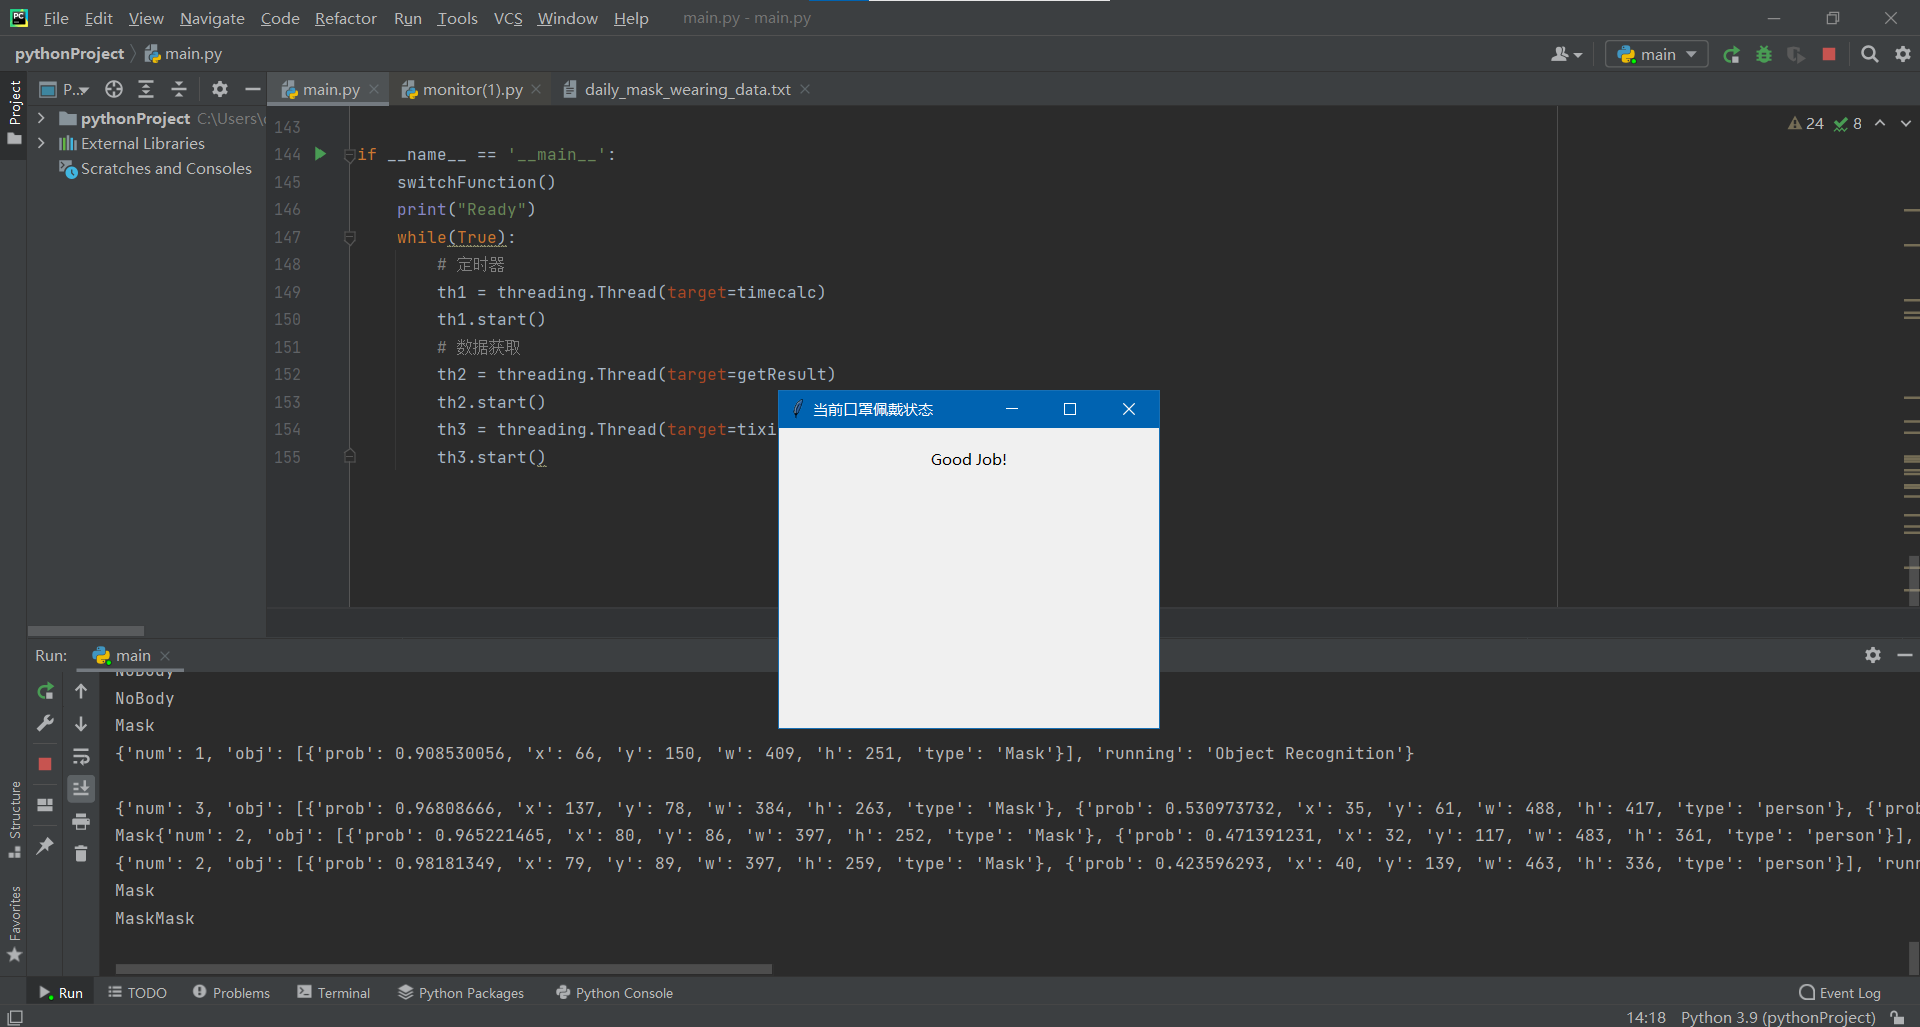Select opened file locator in Project panel
This screenshot has width=1920, height=1027.
[x=114, y=89]
